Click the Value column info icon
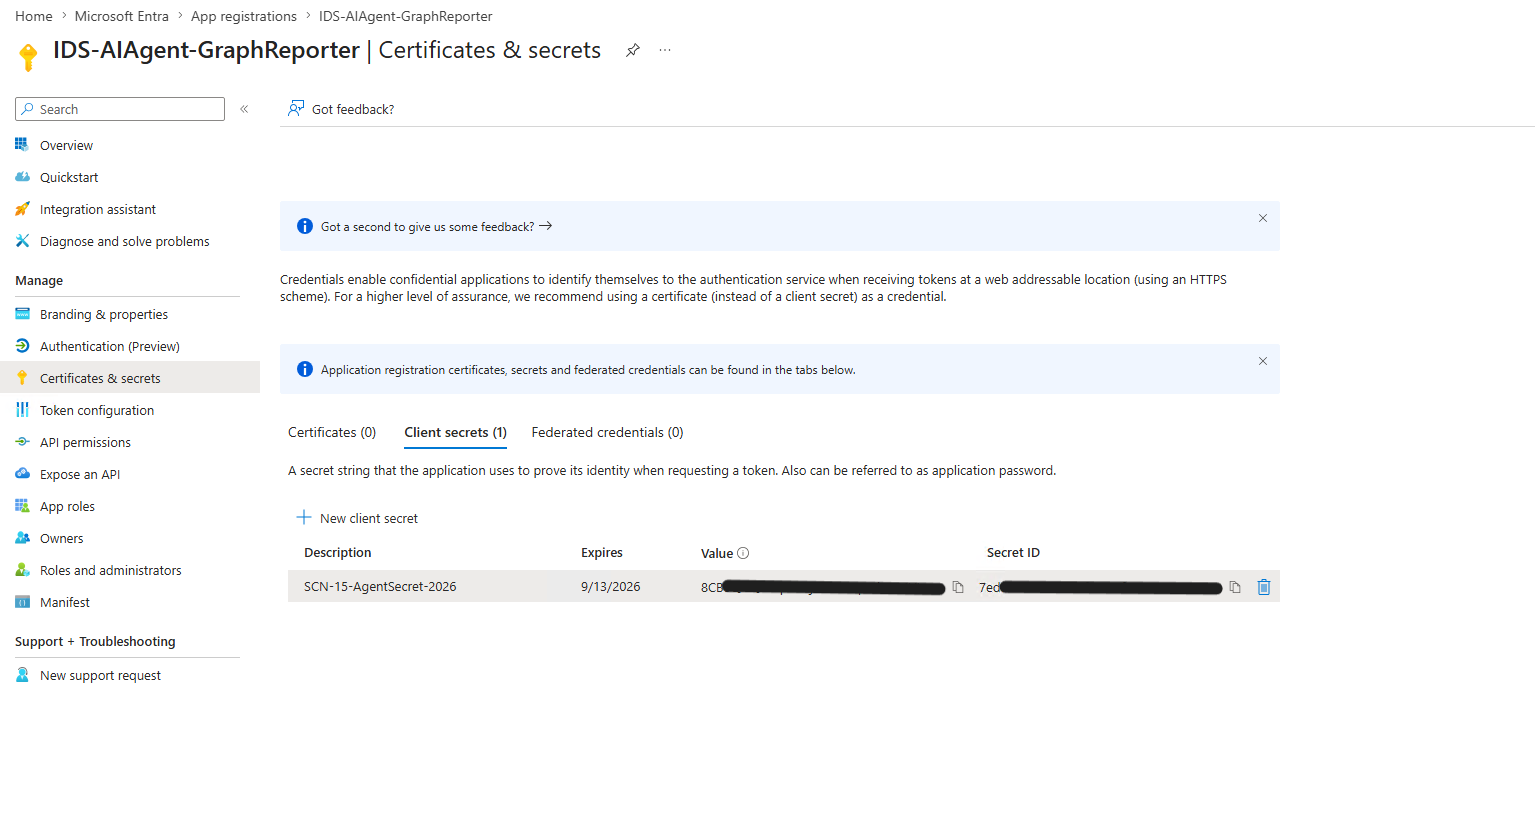Screen dimensions: 1535x815 click(743, 553)
